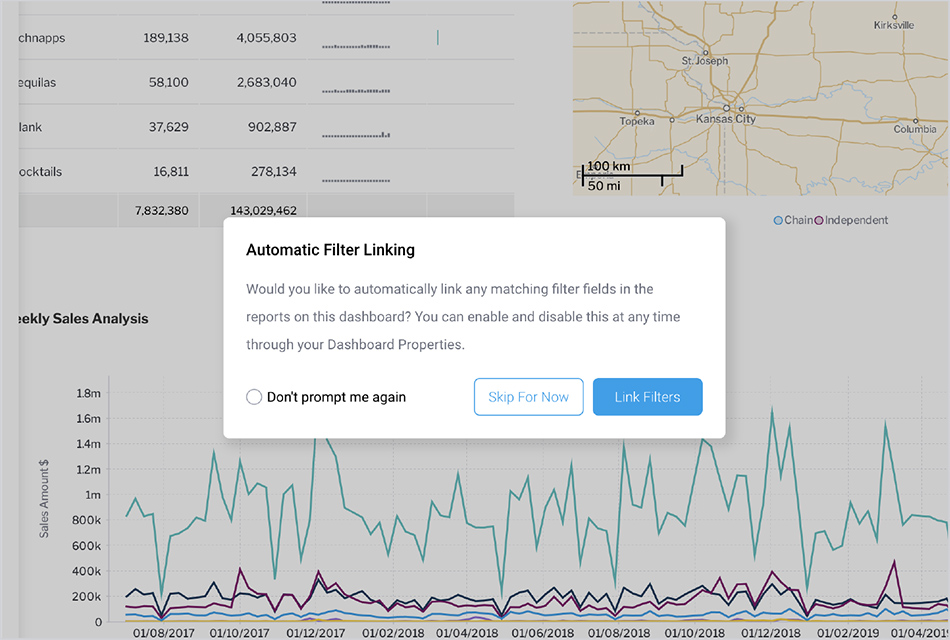Click the Skip For Now button
The width and height of the screenshot is (950, 640).
tap(528, 397)
